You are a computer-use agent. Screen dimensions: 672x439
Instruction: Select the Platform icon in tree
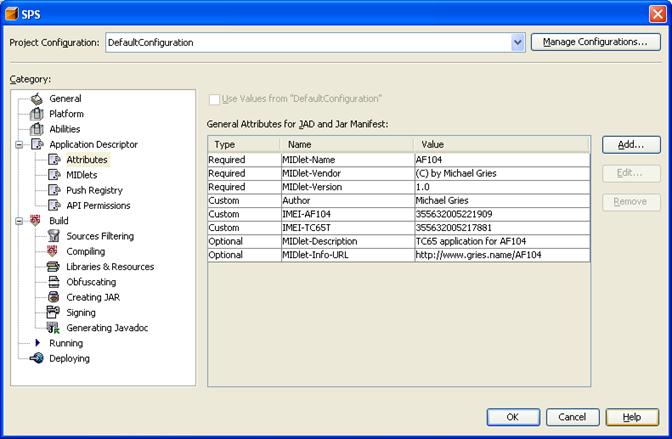(37, 114)
